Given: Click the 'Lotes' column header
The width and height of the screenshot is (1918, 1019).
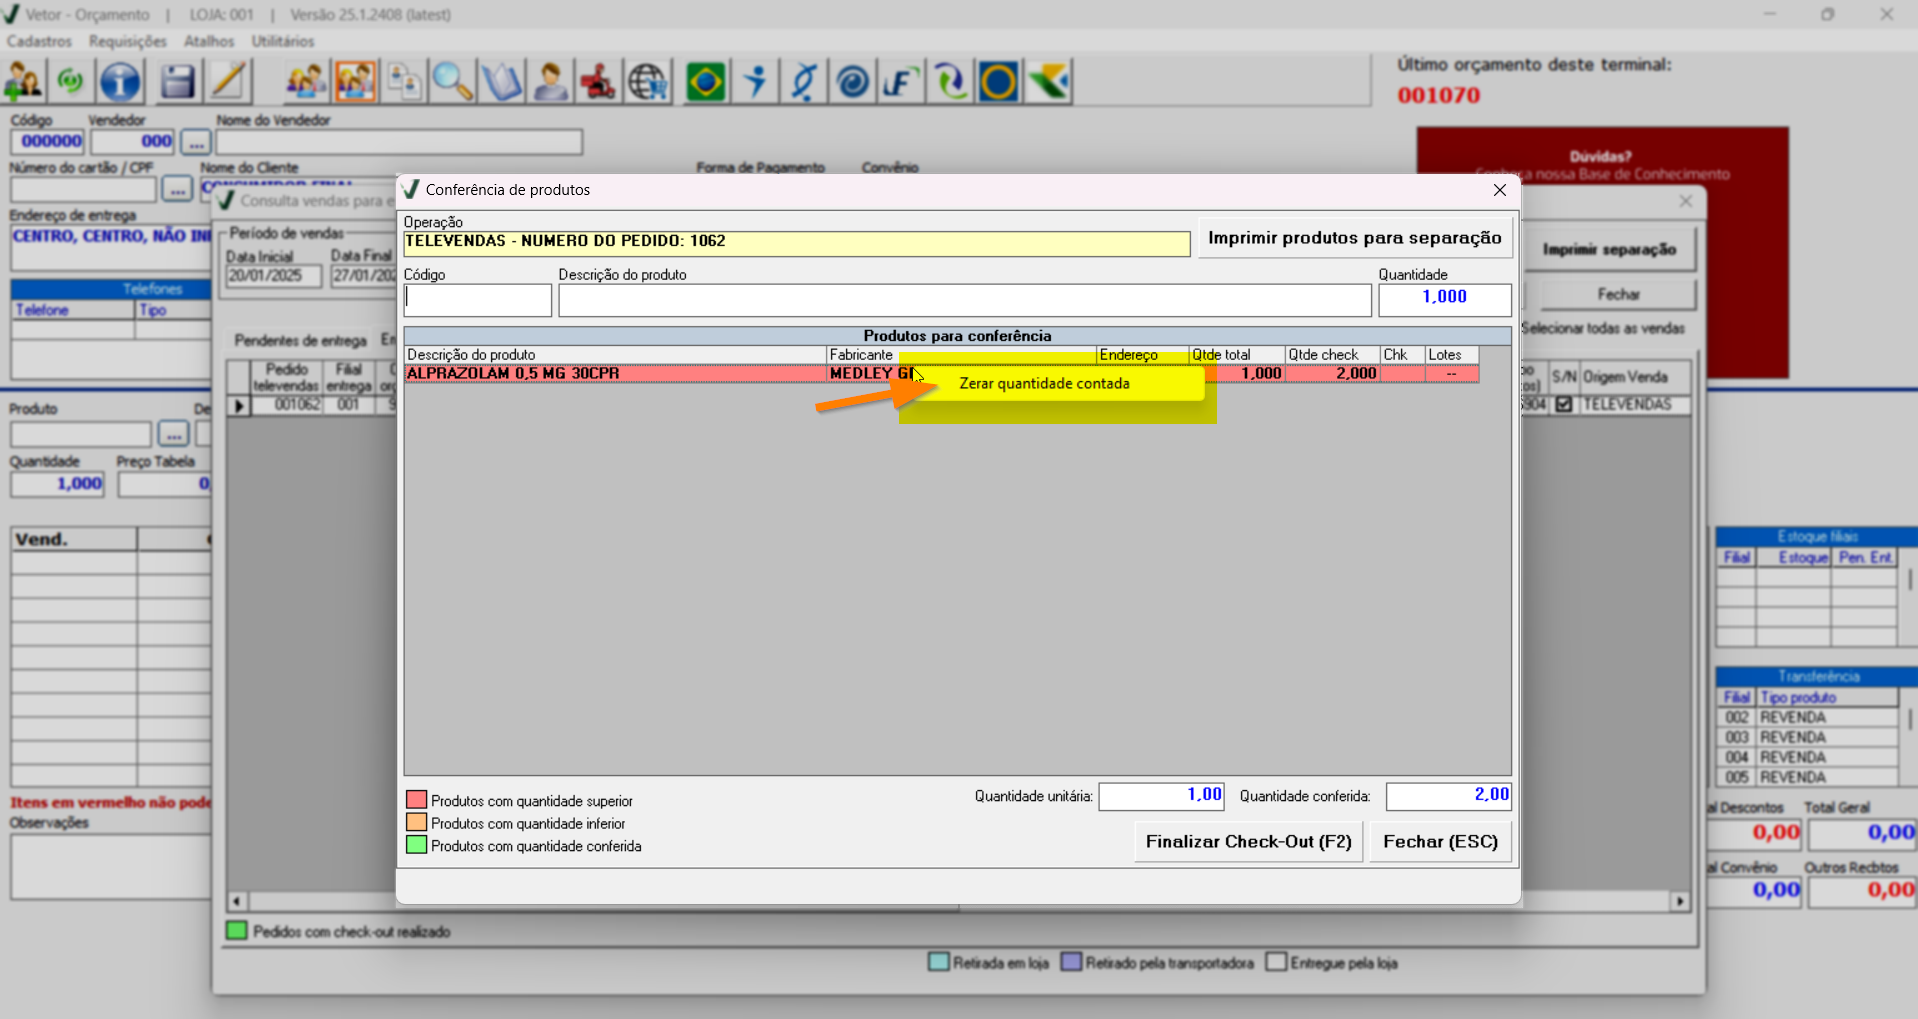Looking at the screenshot, I should tap(1452, 355).
